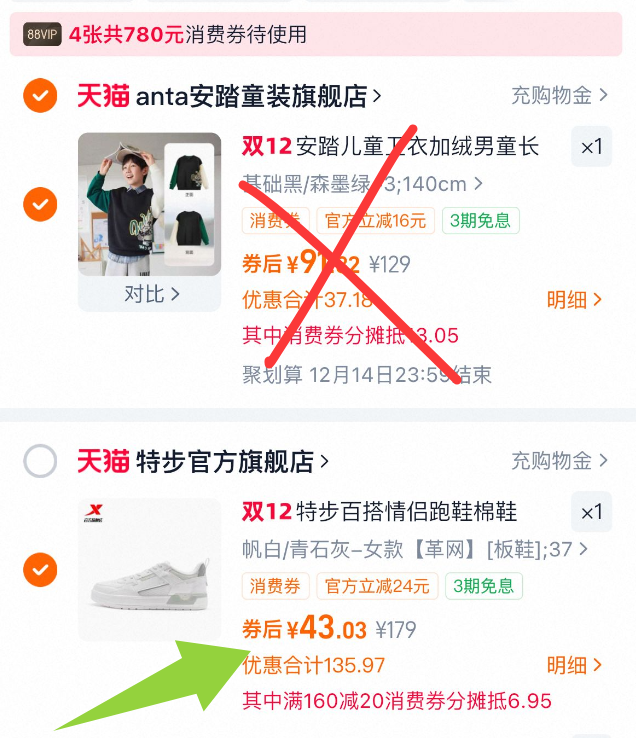Click the Tmall logo beside the anta store
636x738 pixels.
pos(103,96)
